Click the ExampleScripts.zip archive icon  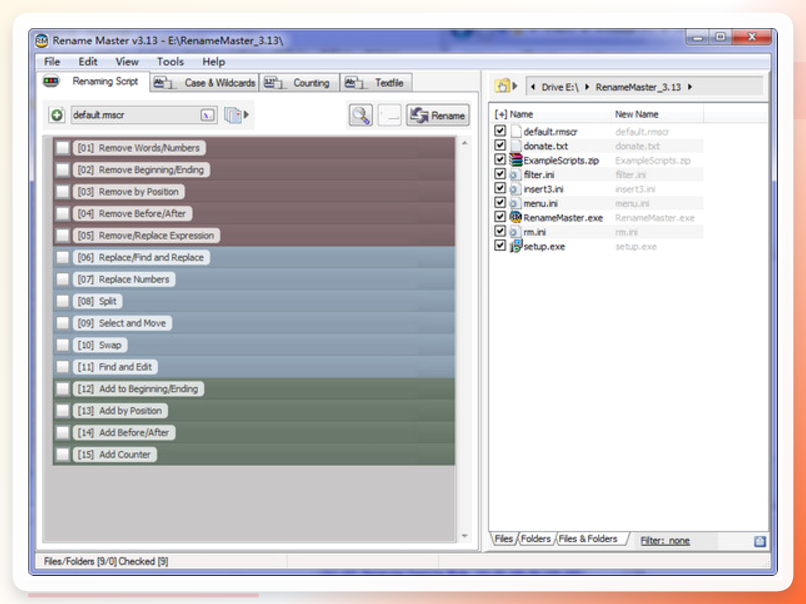pos(516,160)
